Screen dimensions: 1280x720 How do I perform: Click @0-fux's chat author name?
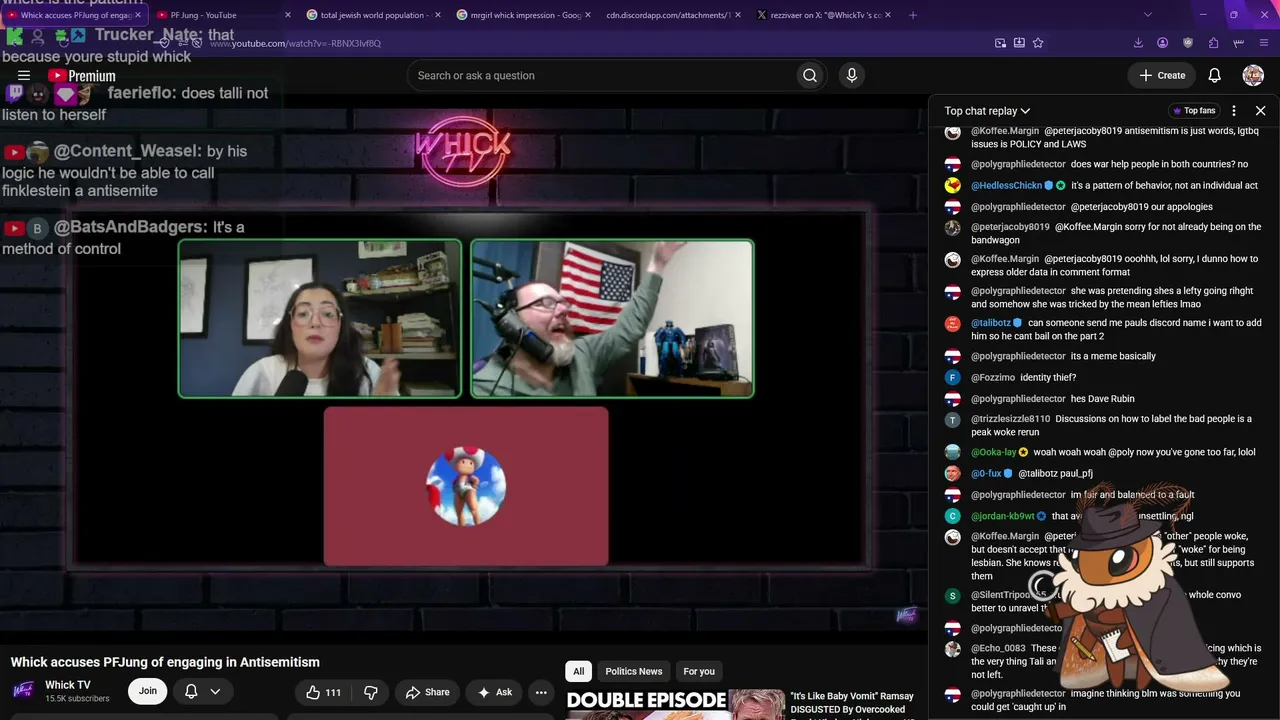click(x=986, y=473)
